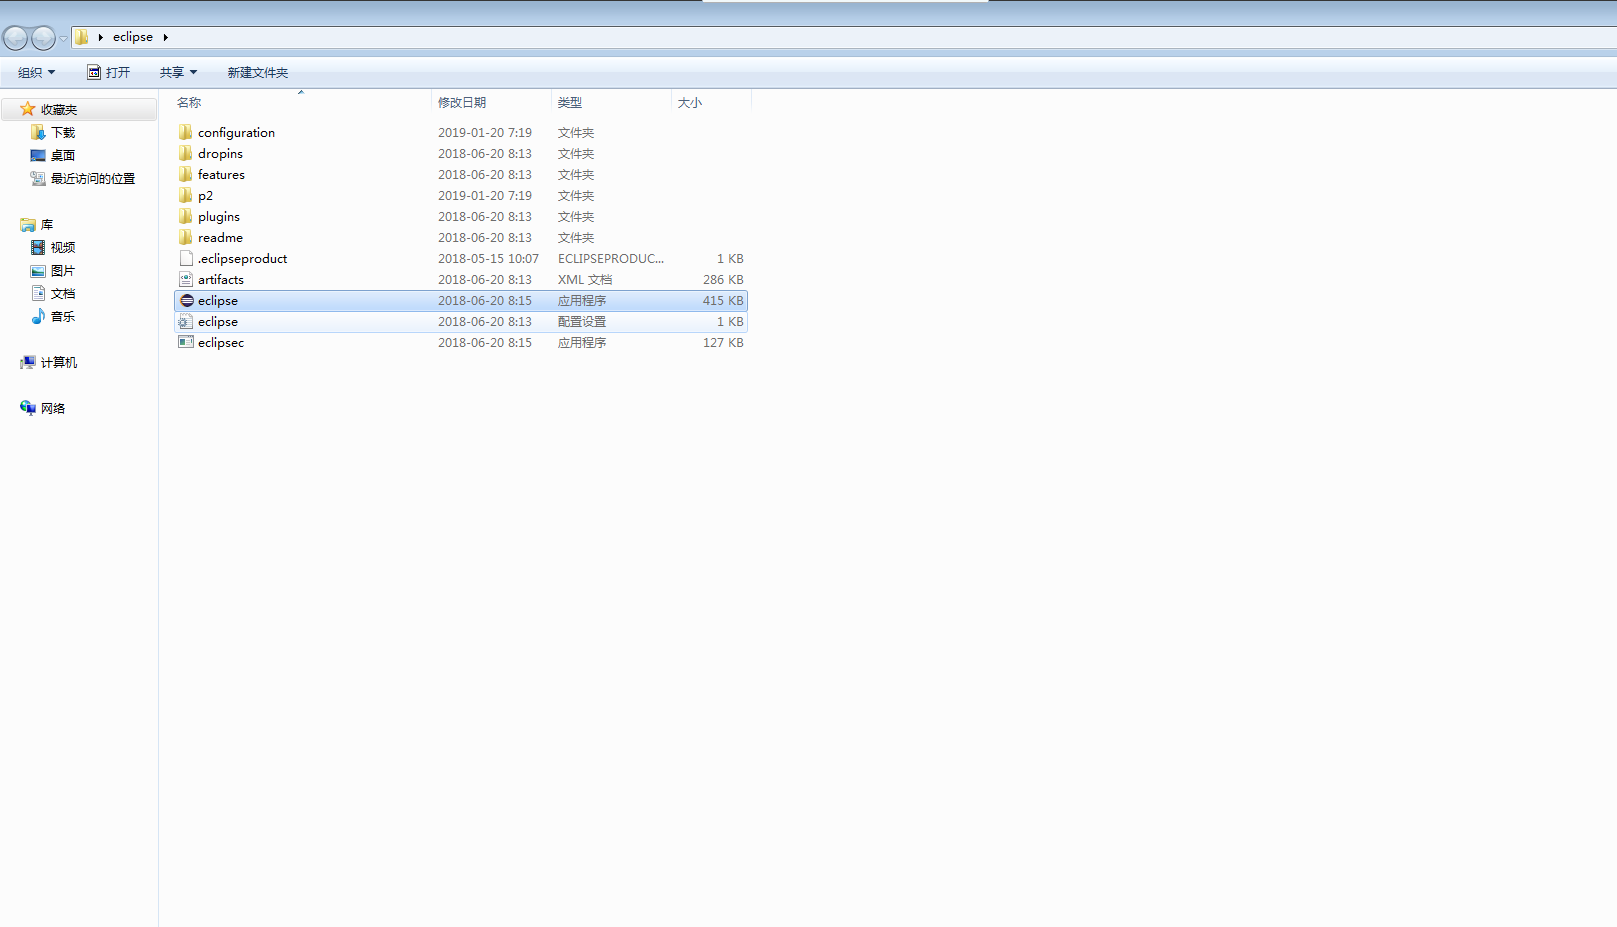This screenshot has height=927, width=1617.
Task: Click the eclipse config settings file icon
Action: point(186,321)
